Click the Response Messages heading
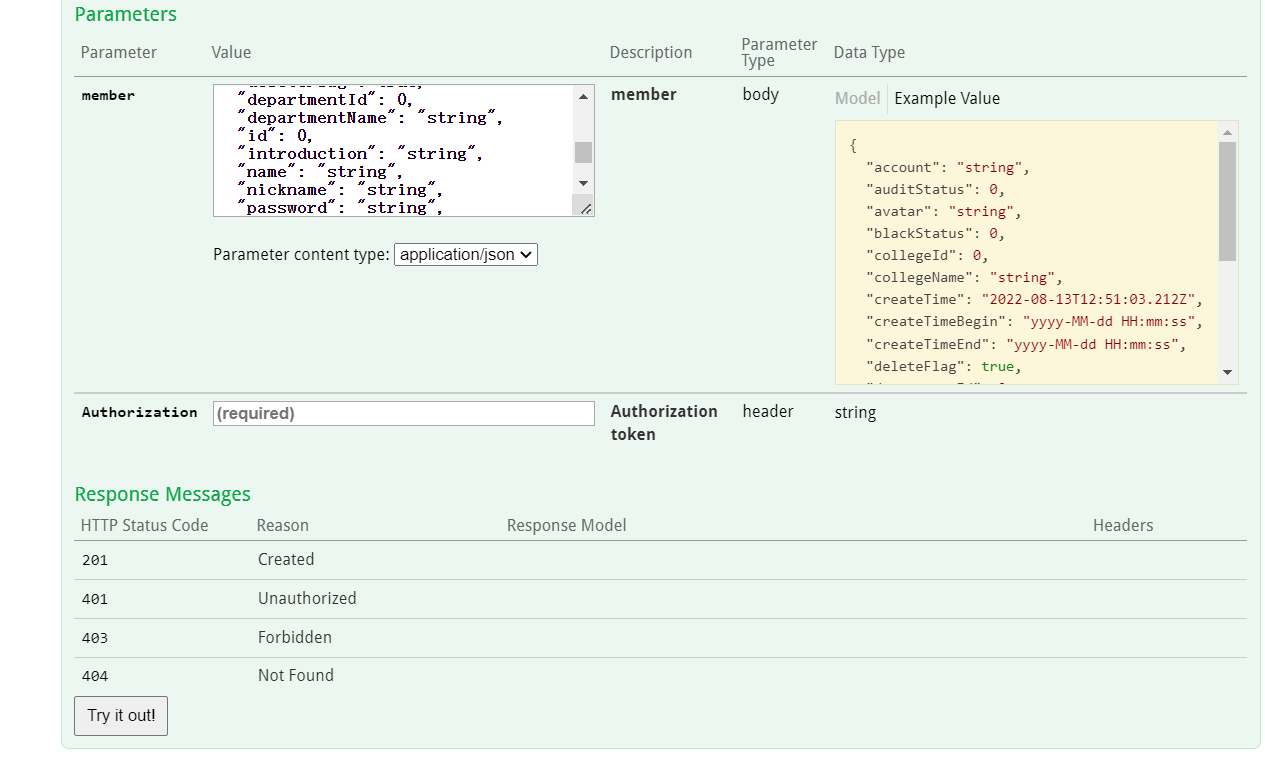This screenshot has height=770, width=1265. pos(162,494)
